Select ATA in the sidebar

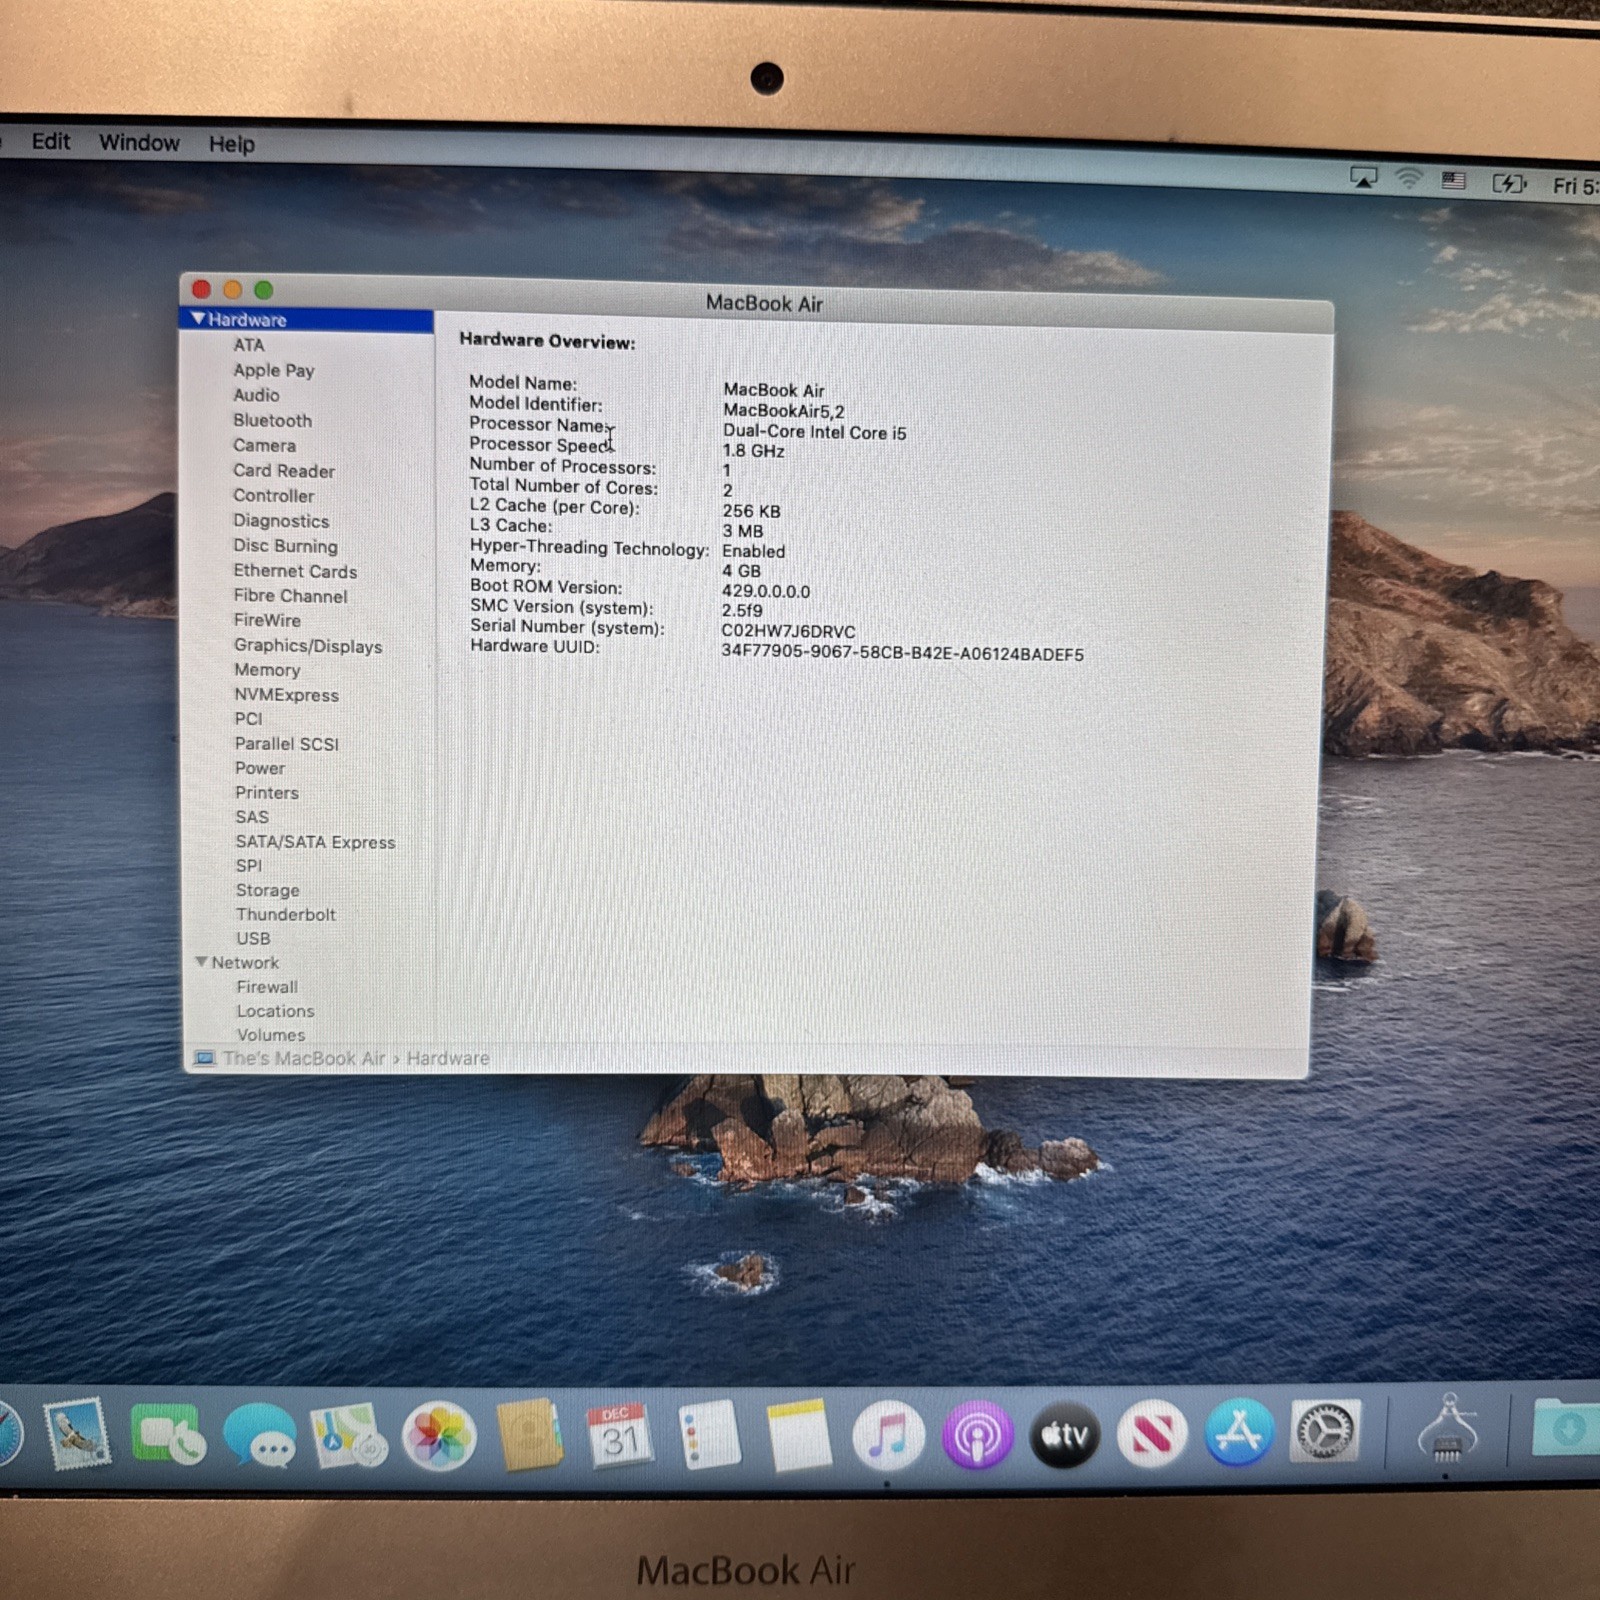coord(249,345)
